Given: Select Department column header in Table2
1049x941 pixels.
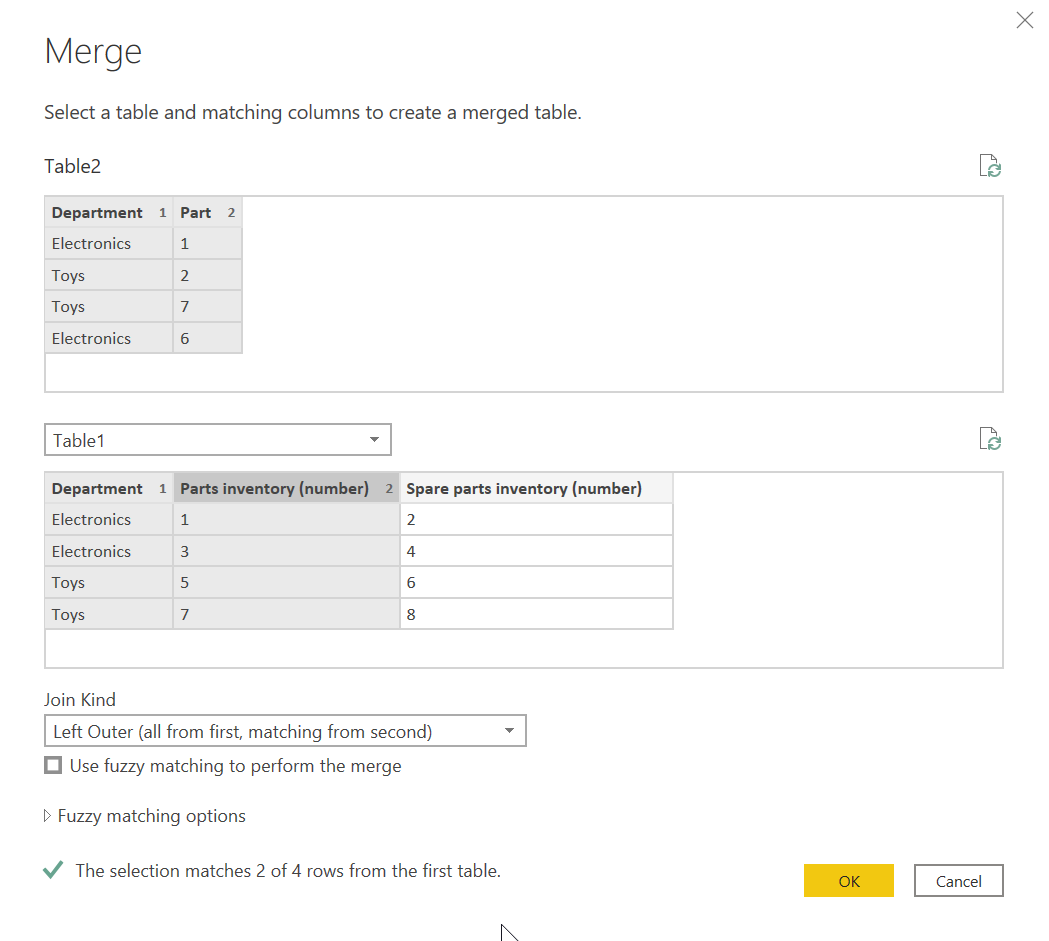Looking at the screenshot, I should click(108, 213).
